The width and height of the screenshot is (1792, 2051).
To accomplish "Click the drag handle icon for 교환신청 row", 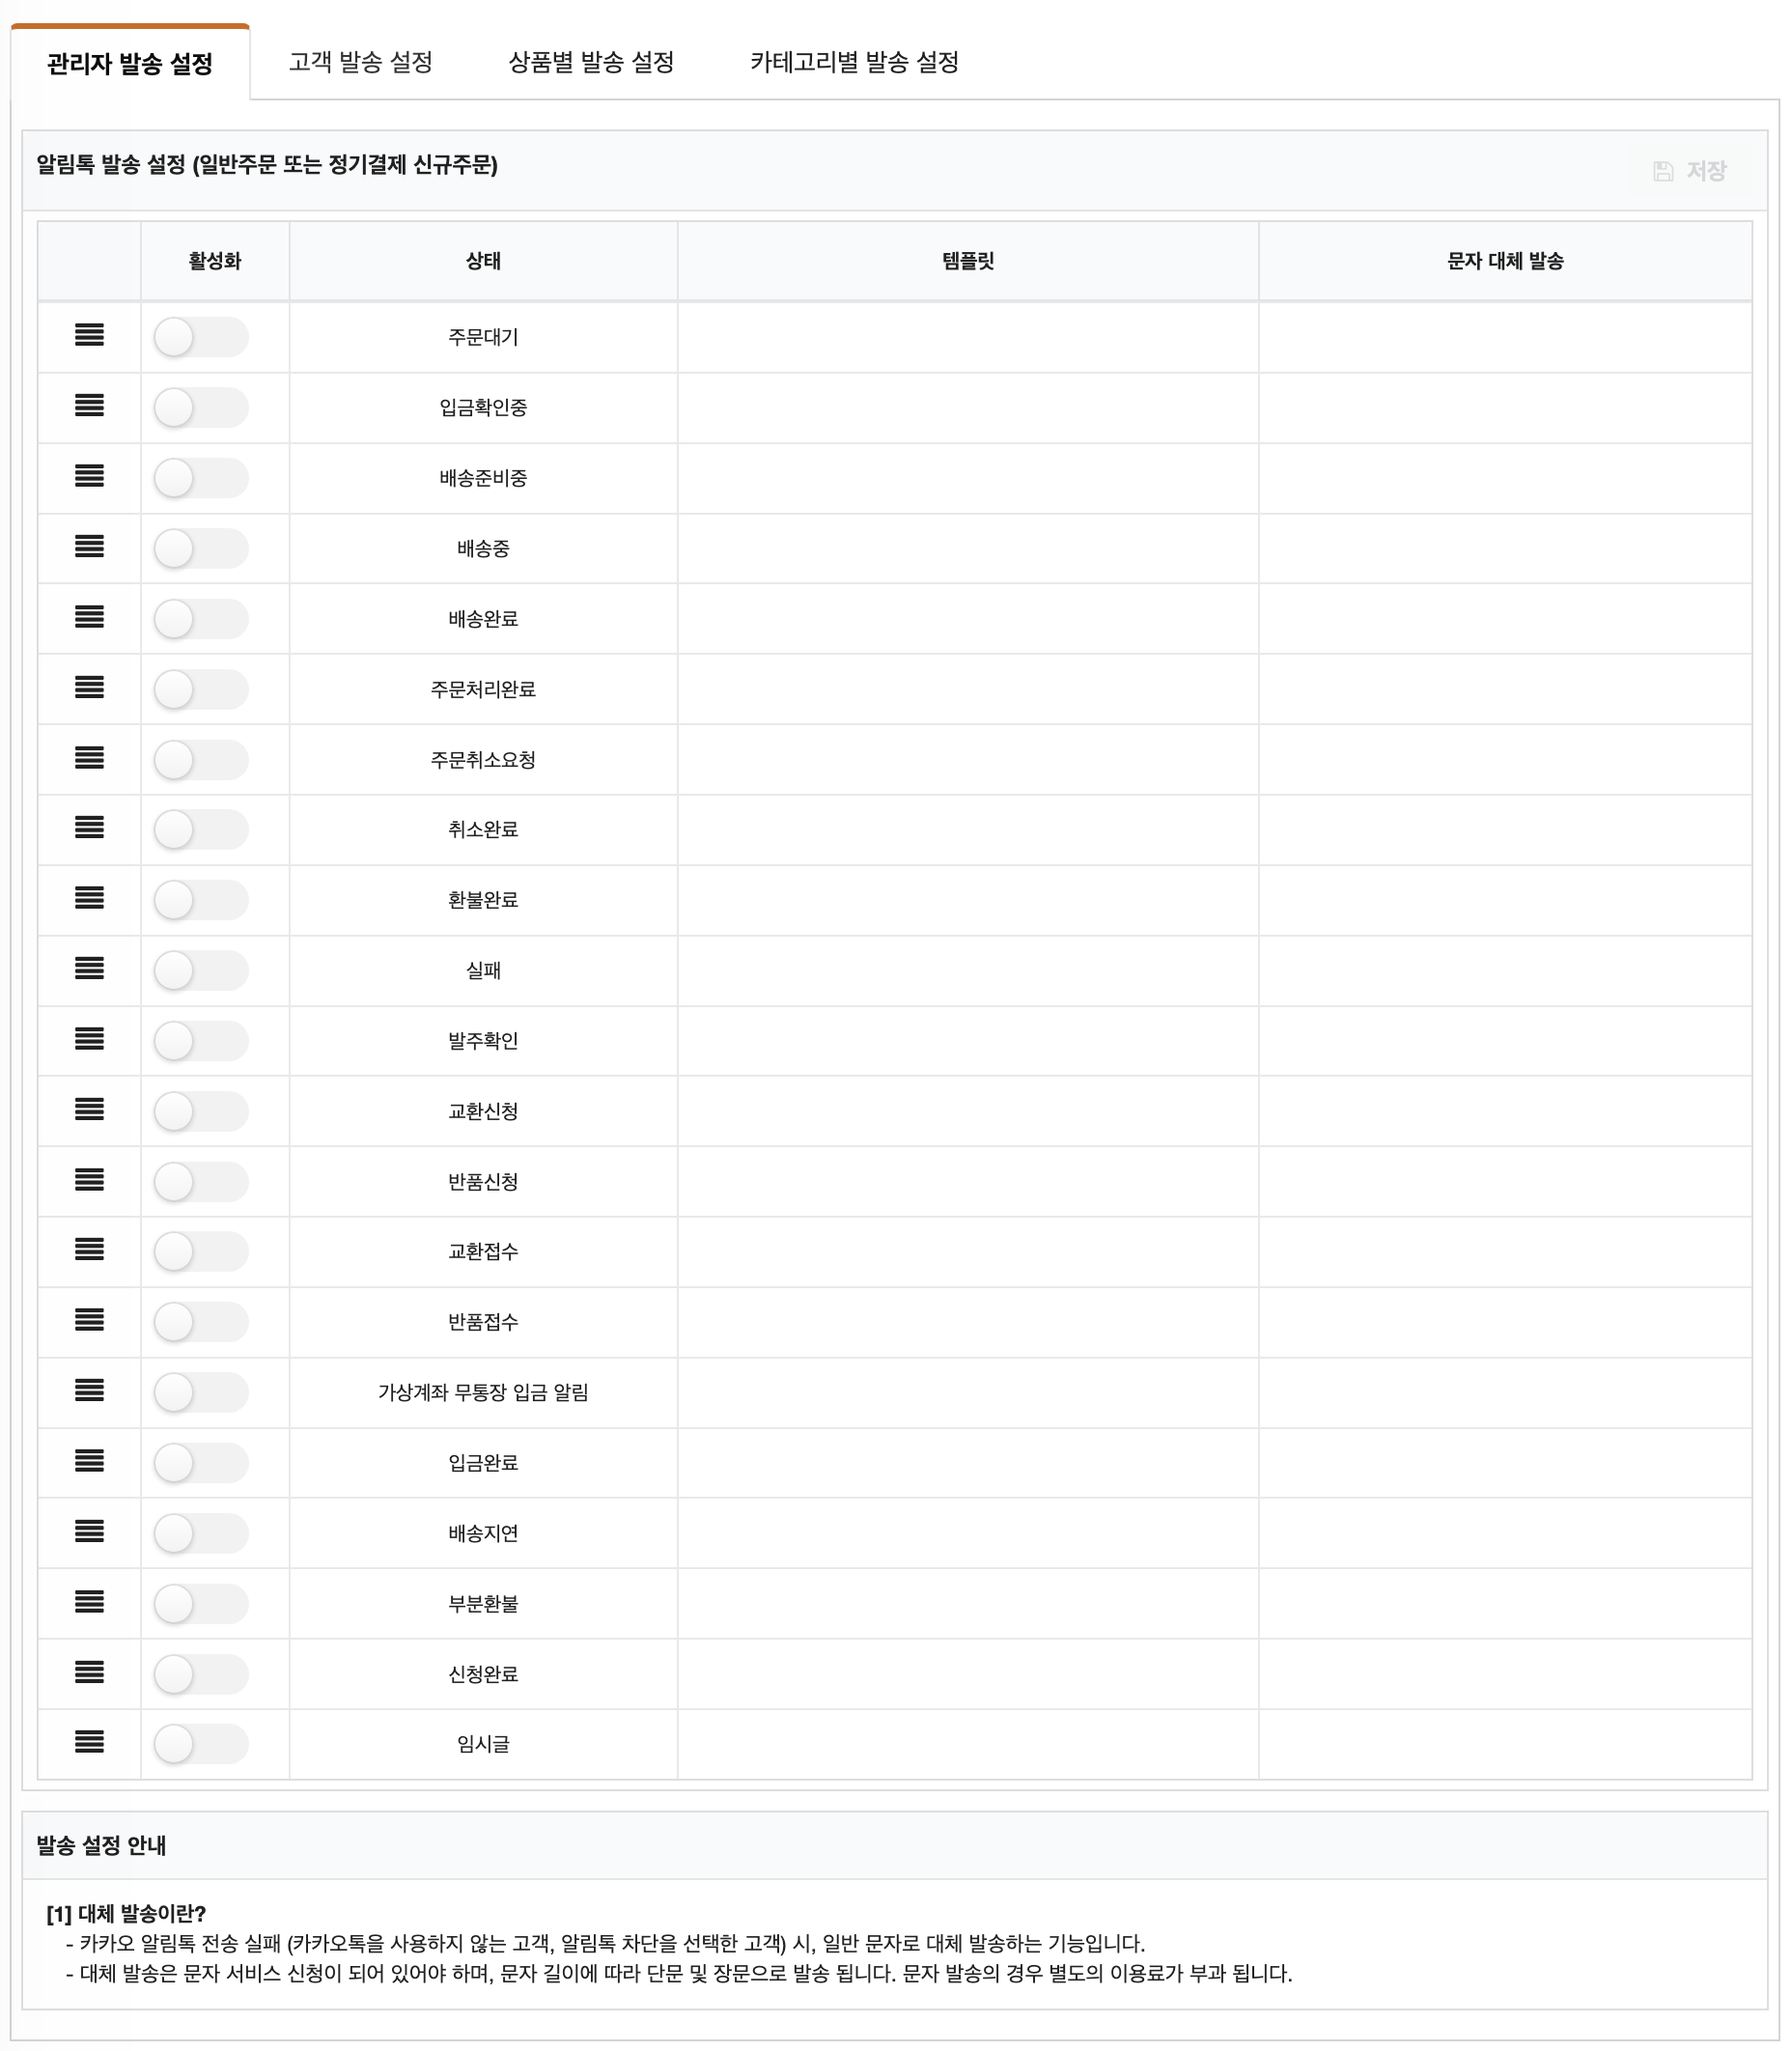I will coord(89,1109).
